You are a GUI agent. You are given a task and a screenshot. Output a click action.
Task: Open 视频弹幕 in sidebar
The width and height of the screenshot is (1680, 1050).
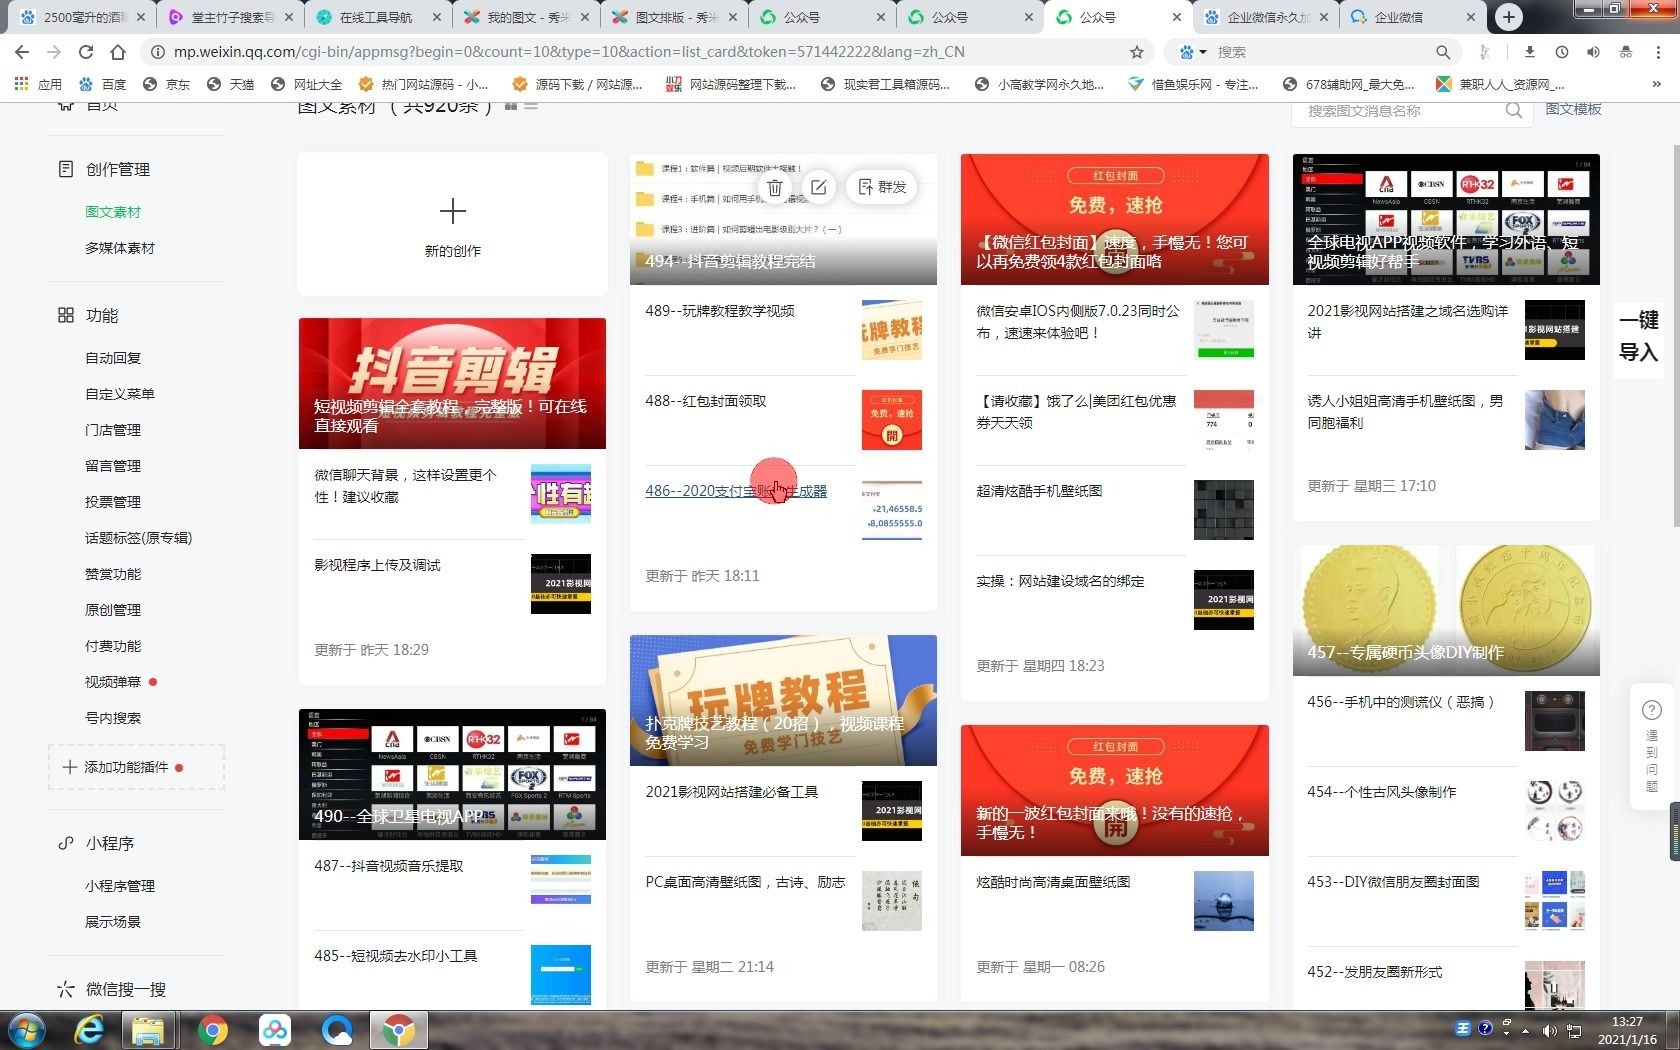[113, 682]
